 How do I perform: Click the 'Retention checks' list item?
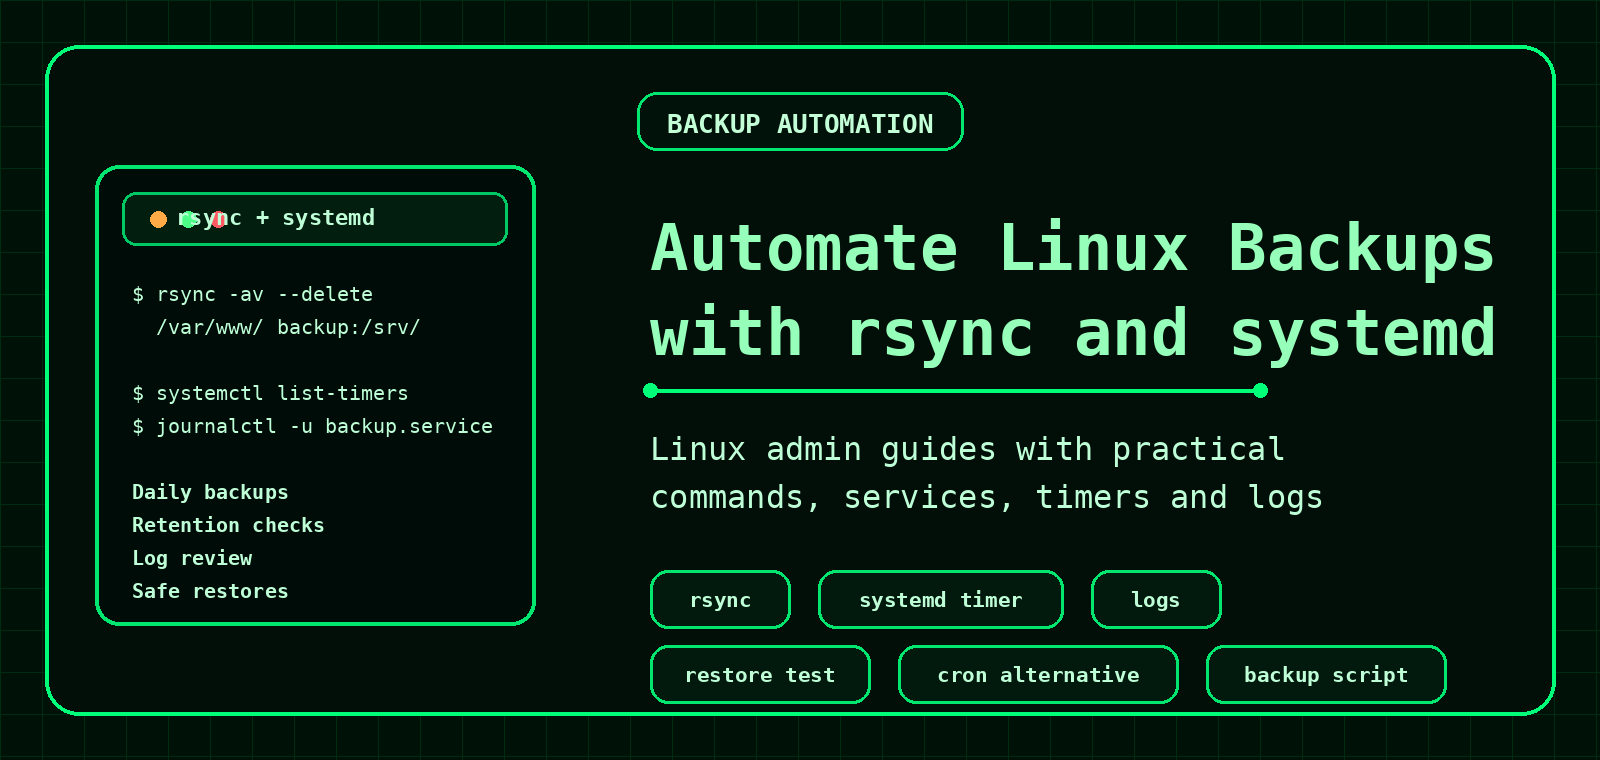[x=228, y=525]
